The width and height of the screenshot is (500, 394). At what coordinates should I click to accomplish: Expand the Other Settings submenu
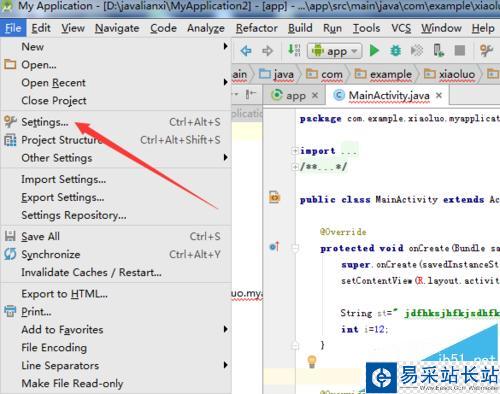pyautogui.click(x=116, y=158)
